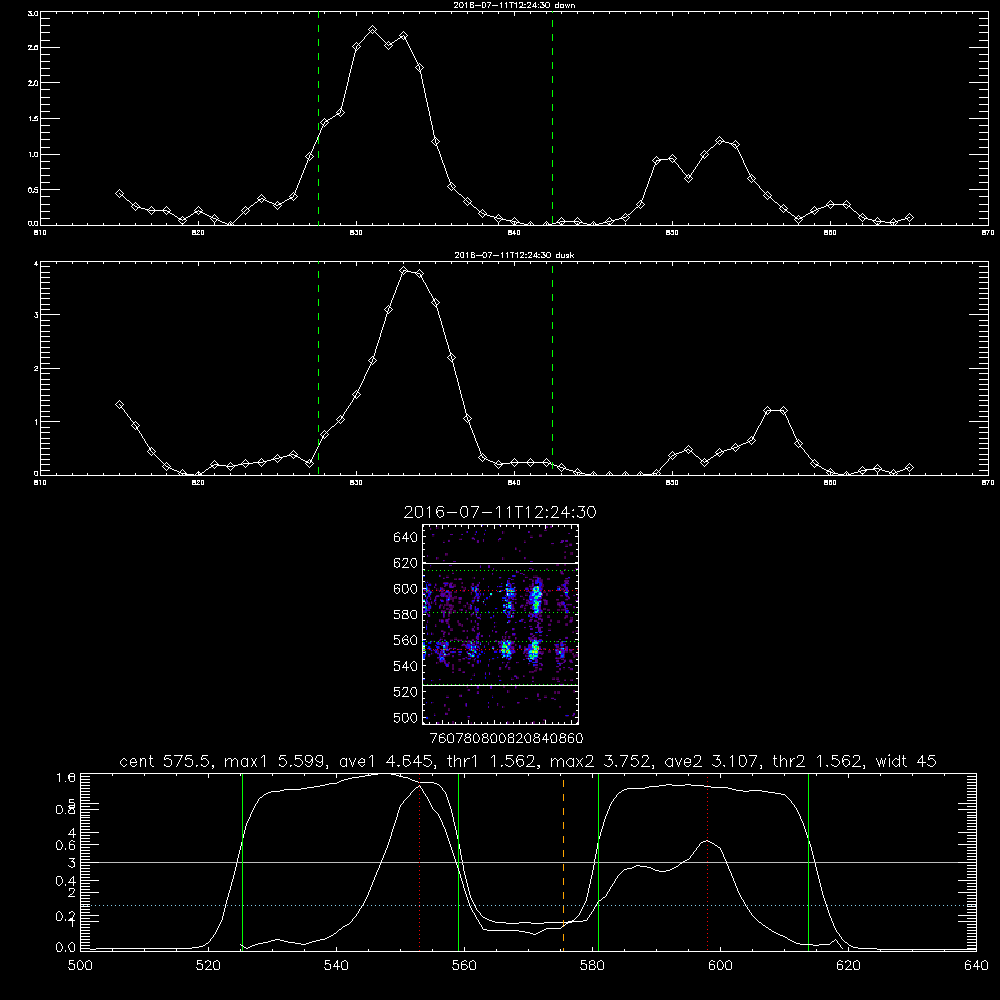Click the solid white horizontal line in bottom plot
The width and height of the screenshot is (1000, 1000).
click(528, 862)
